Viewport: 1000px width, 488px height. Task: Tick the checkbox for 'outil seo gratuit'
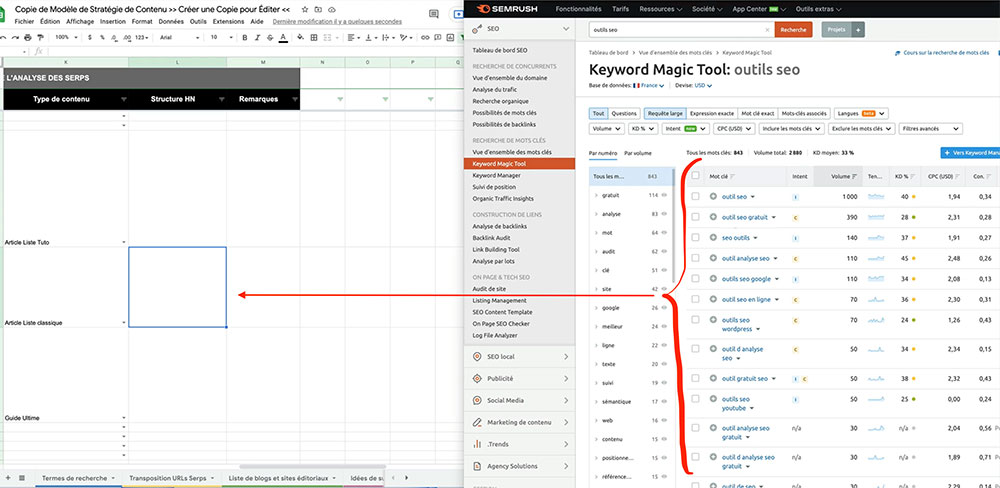pos(695,217)
